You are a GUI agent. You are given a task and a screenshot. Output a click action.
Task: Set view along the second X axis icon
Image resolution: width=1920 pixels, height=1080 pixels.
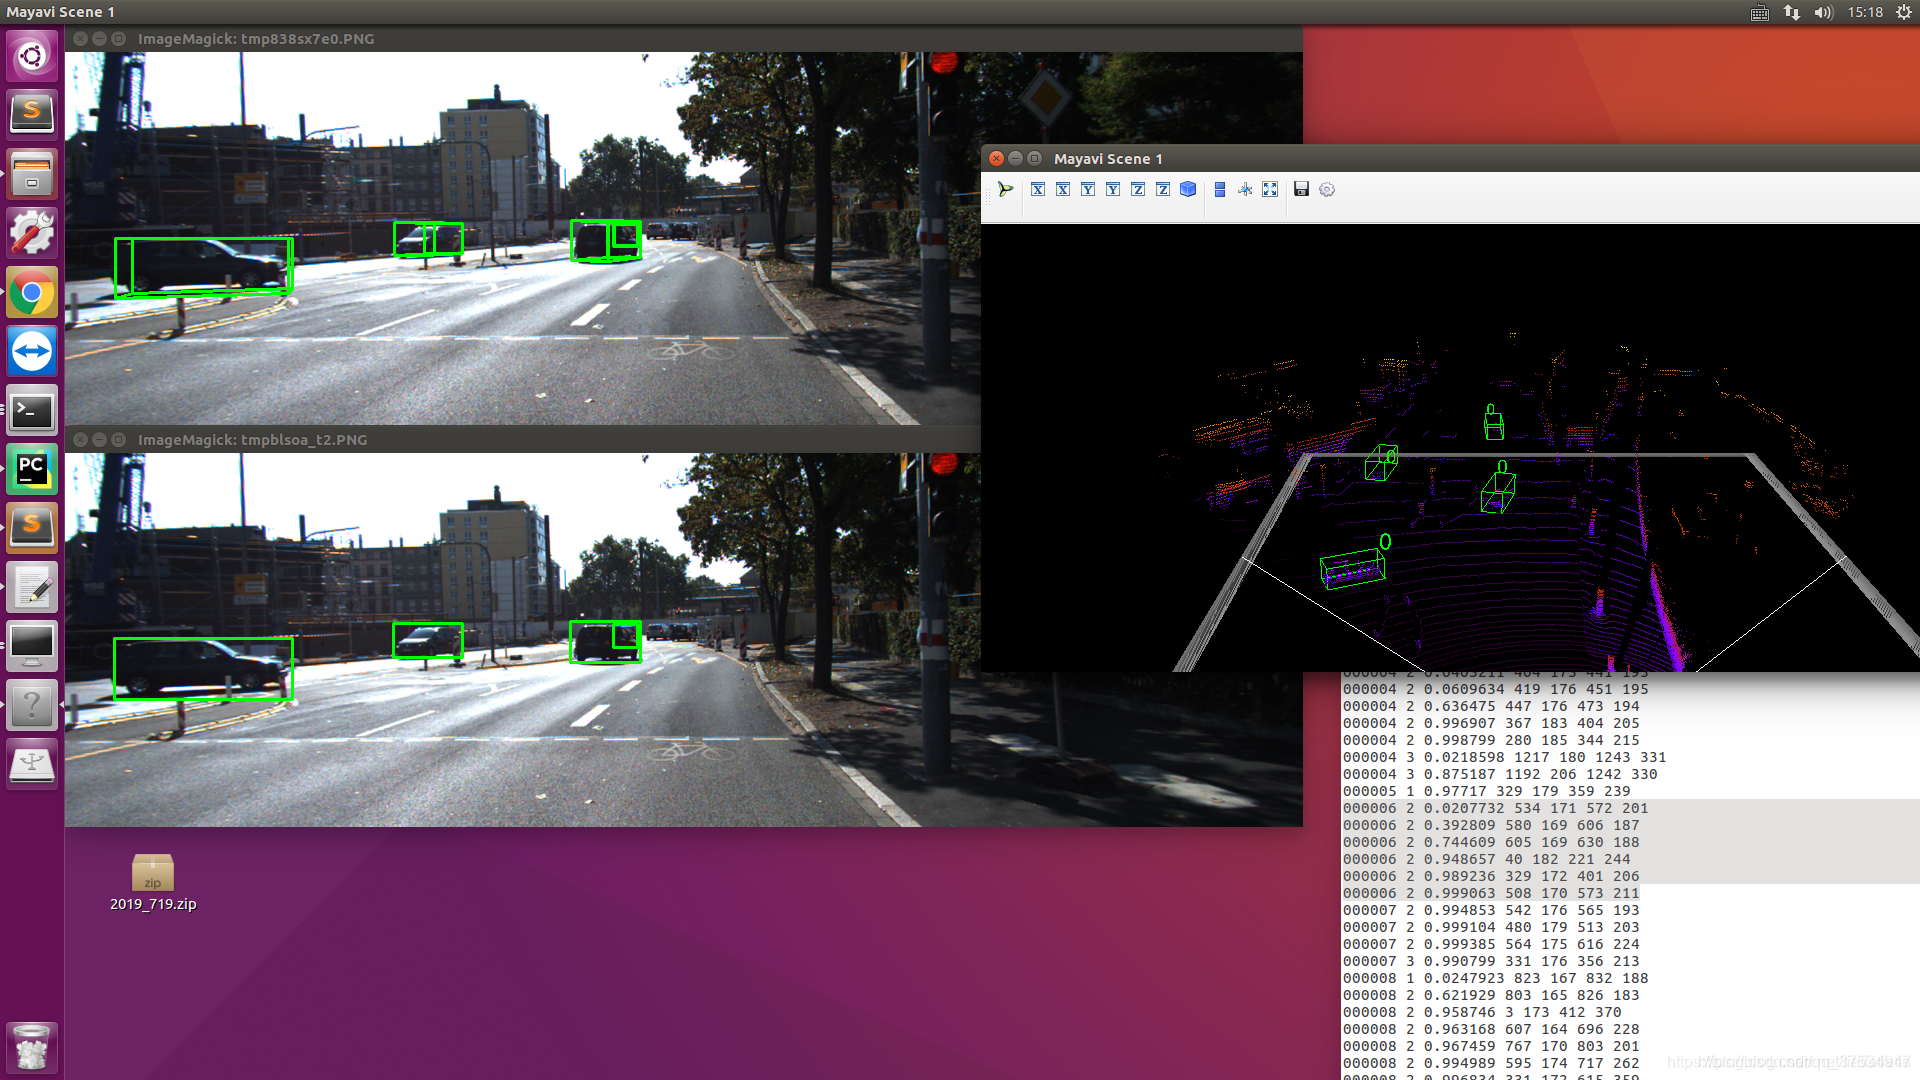[1063, 189]
